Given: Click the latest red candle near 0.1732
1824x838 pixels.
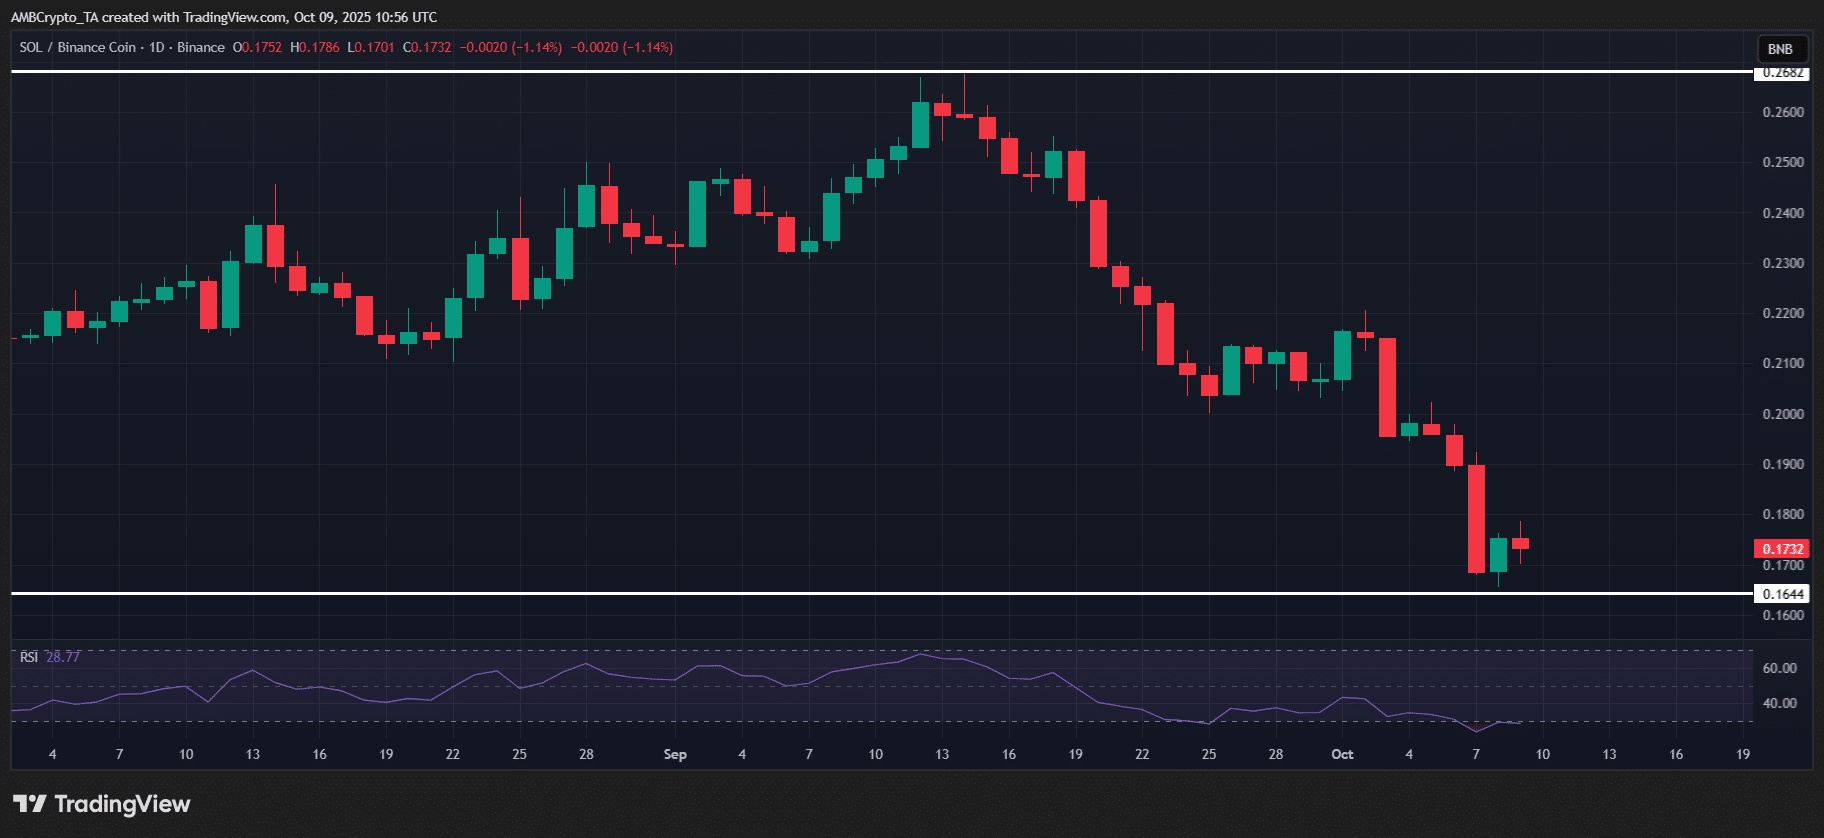Looking at the screenshot, I should tap(1520, 543).
